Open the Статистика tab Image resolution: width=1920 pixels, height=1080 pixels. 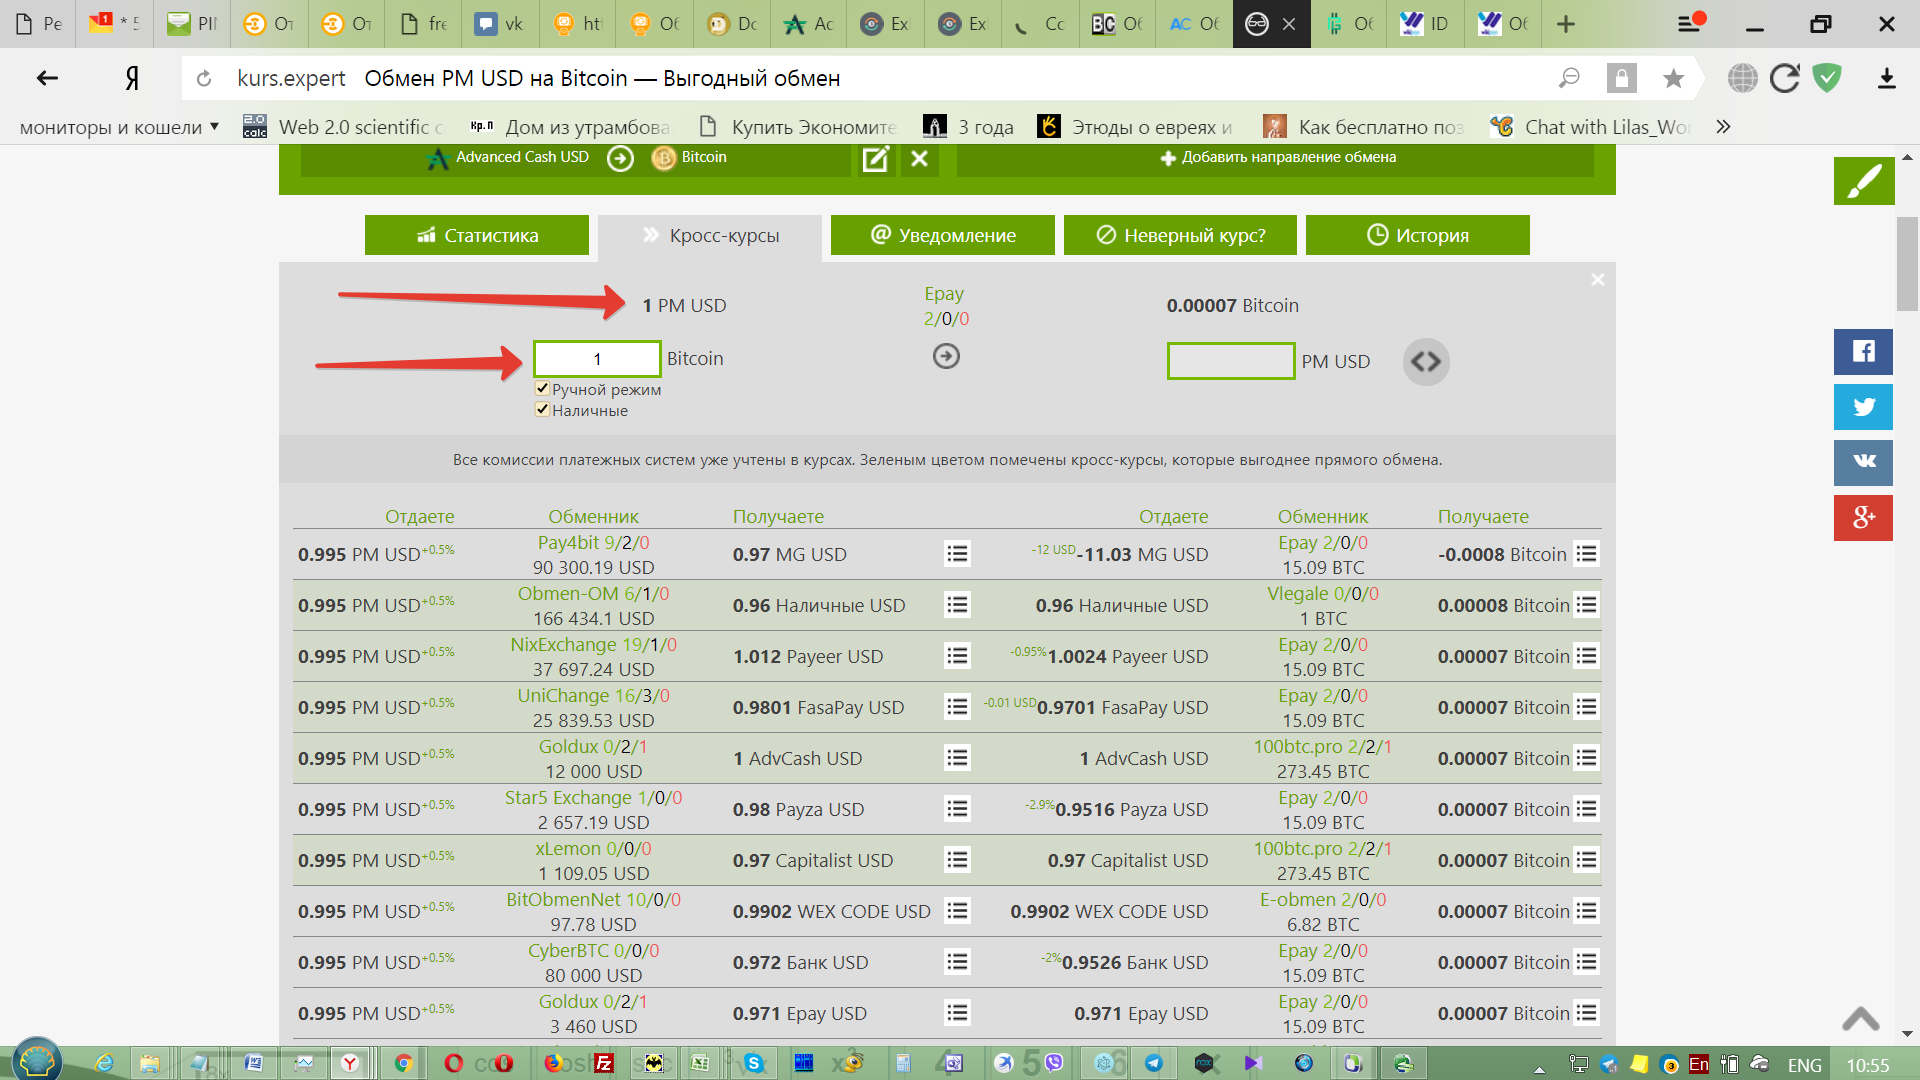coord(477,235)
